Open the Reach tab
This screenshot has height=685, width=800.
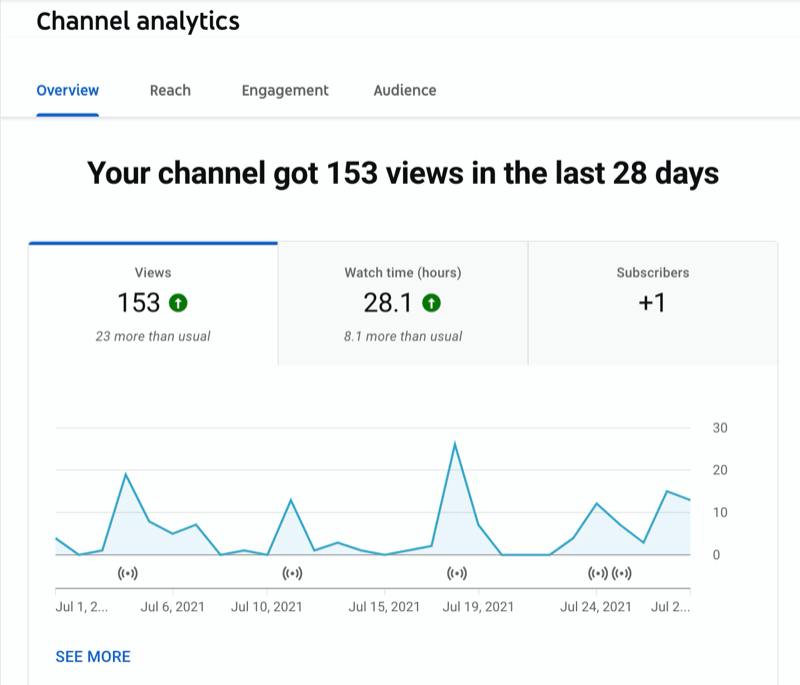point(170,90)
